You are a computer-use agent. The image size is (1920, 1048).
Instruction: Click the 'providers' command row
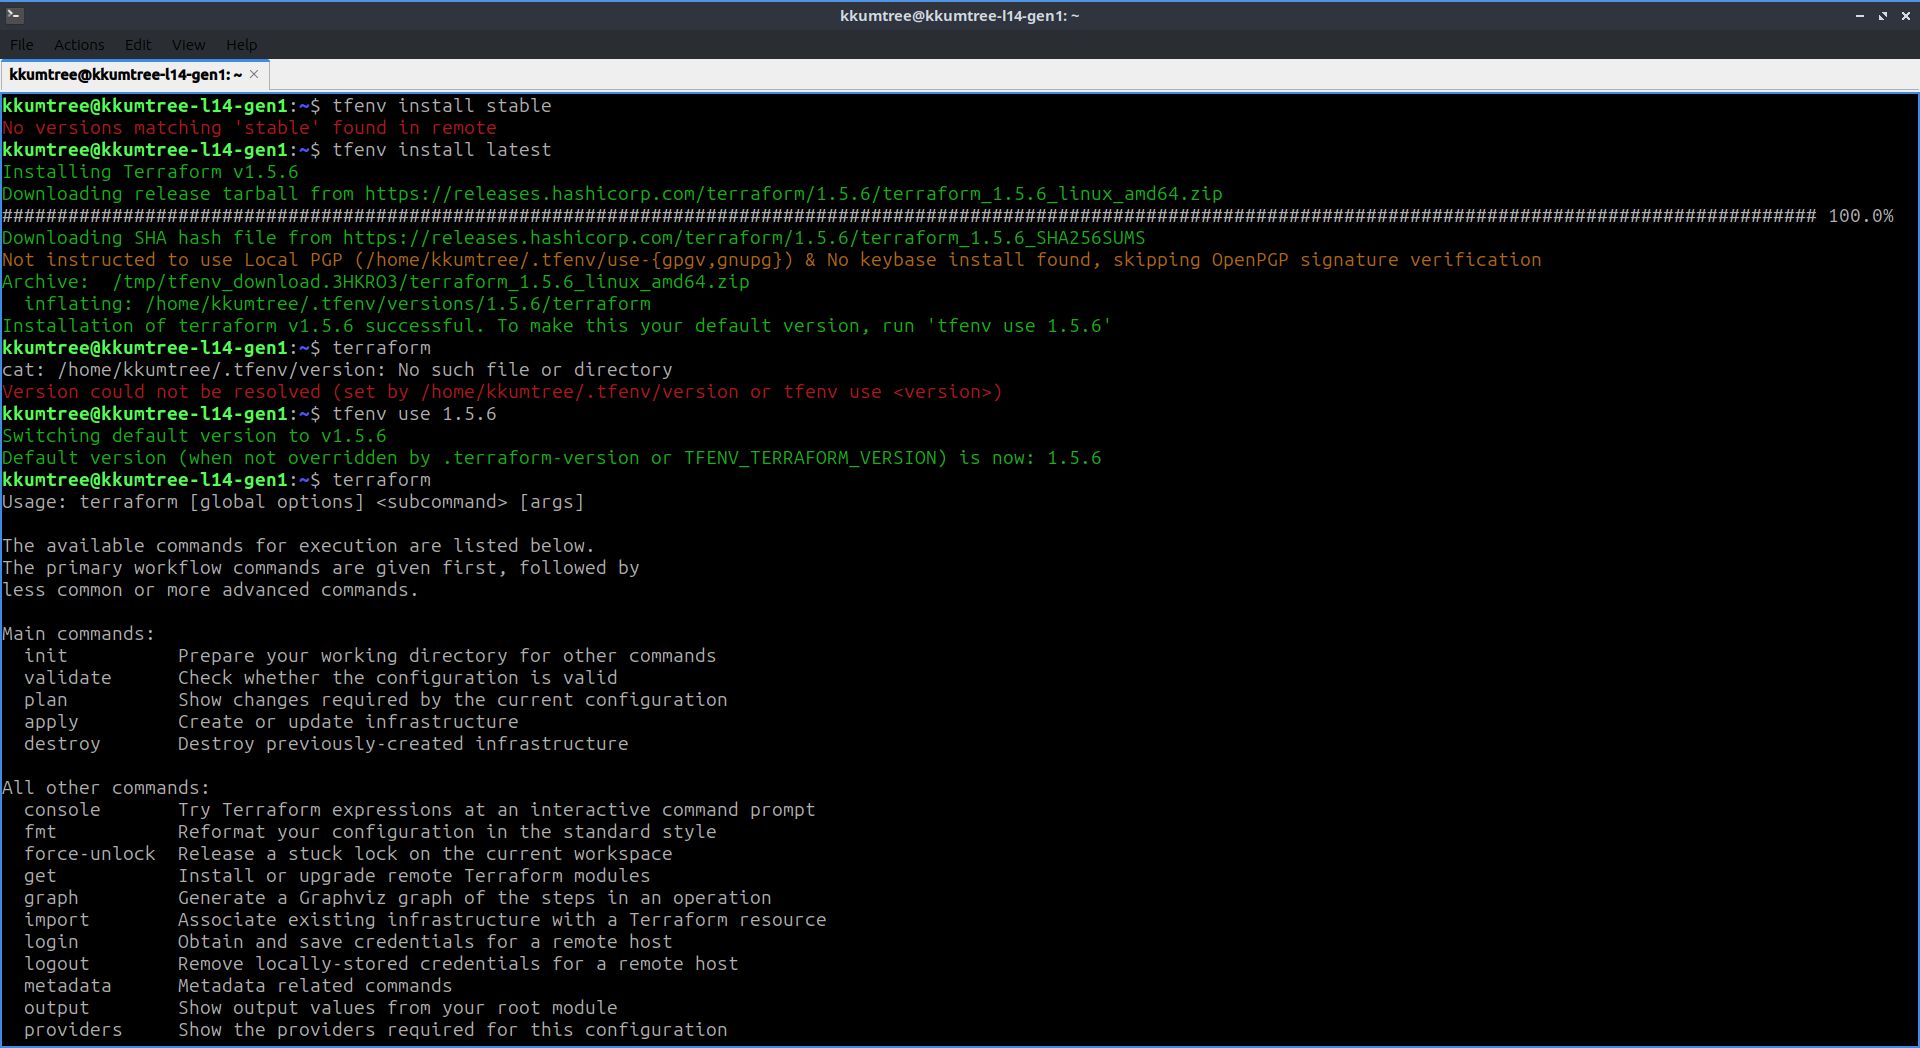376,1030
